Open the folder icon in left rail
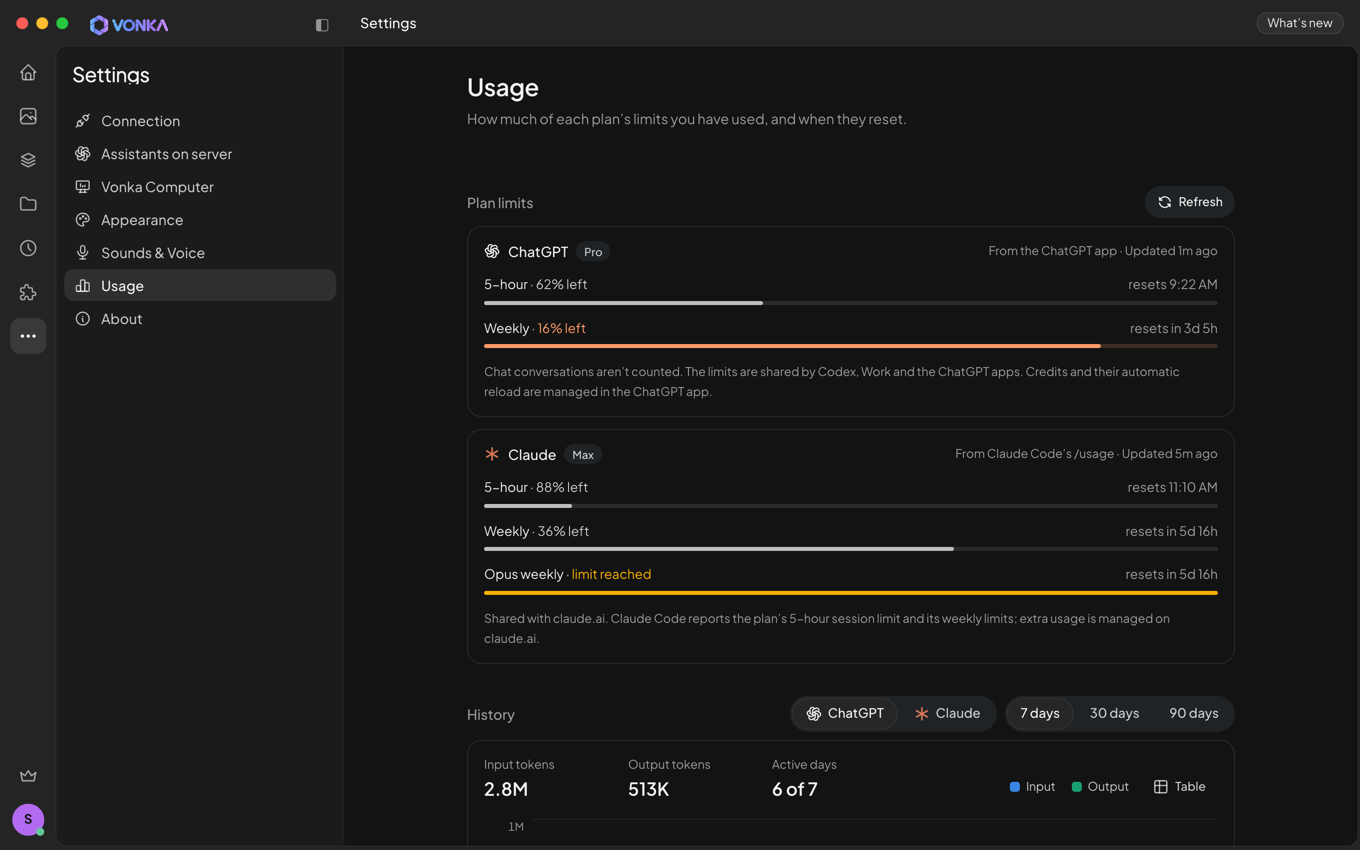This screenshot has width=1360, height=850. (28, 204)
